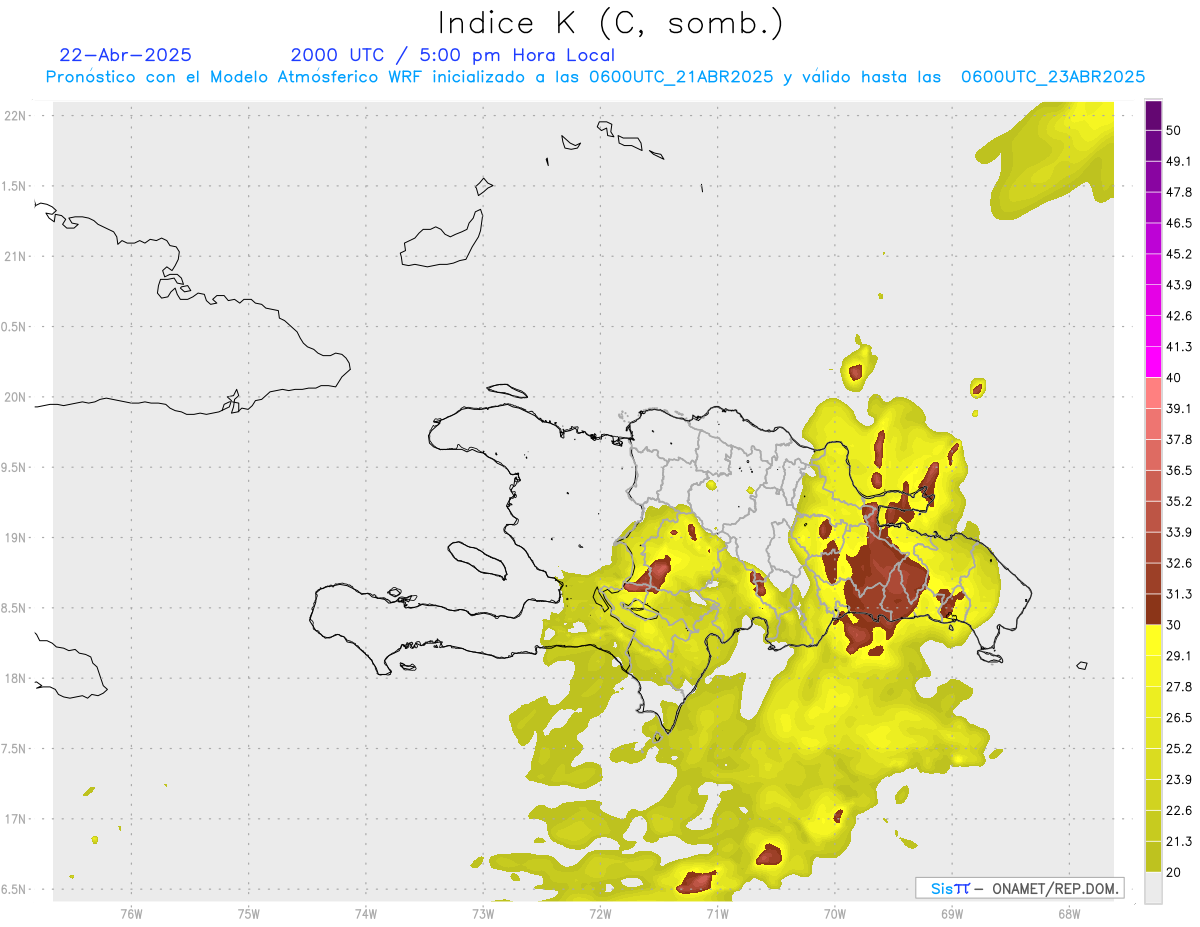Image resolution: width=1200 pixels, height=927 pixels.
Task: Select the date label '22-Abr-2025'
Action: tap(125, 55)
